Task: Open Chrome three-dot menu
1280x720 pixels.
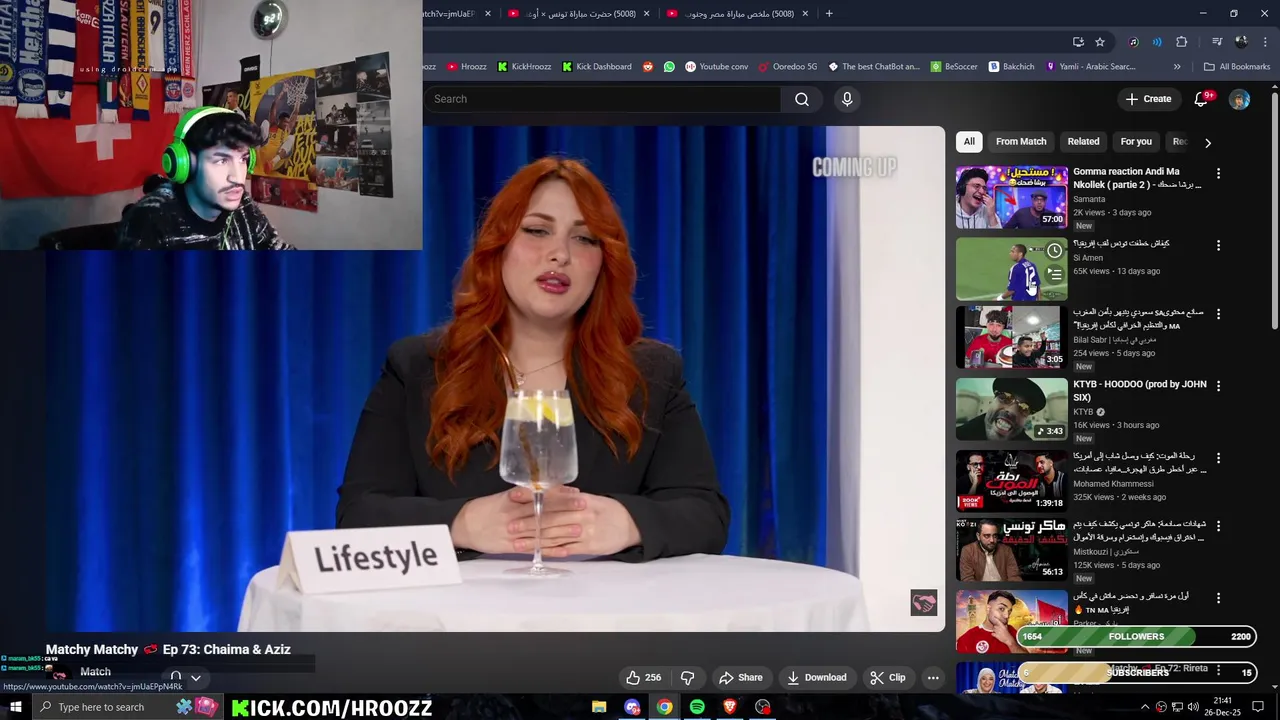Action: click(x=1265, y=42)
